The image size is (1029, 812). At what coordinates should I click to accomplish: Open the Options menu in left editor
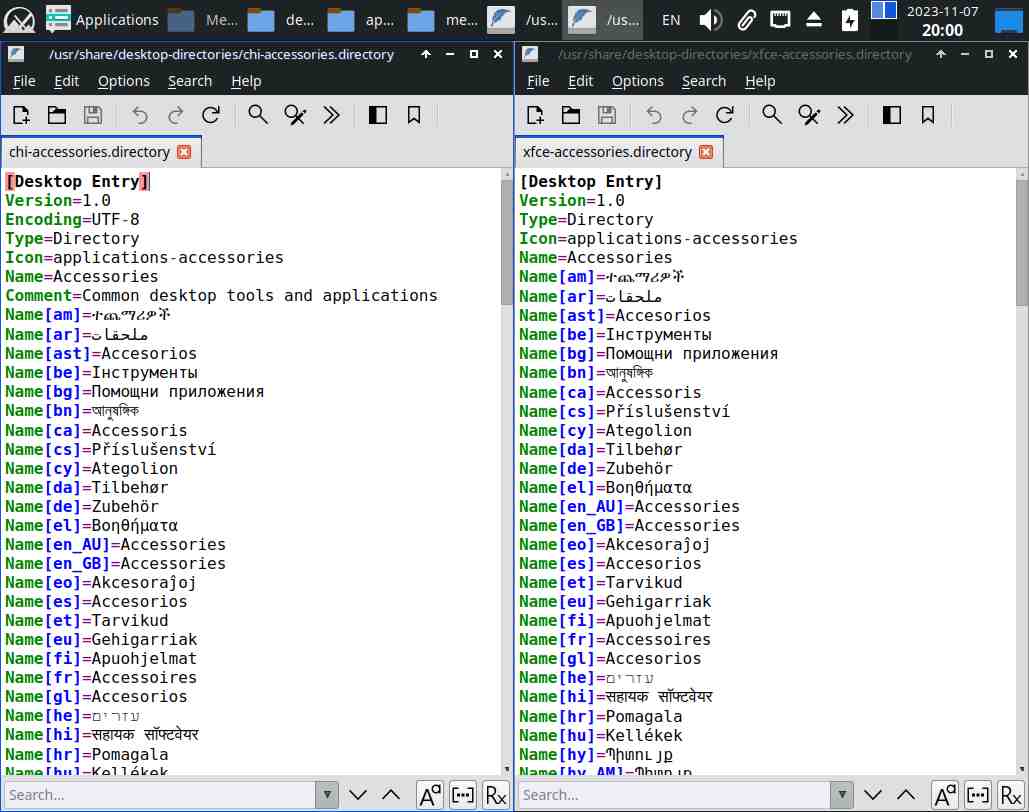click(124, 81)
